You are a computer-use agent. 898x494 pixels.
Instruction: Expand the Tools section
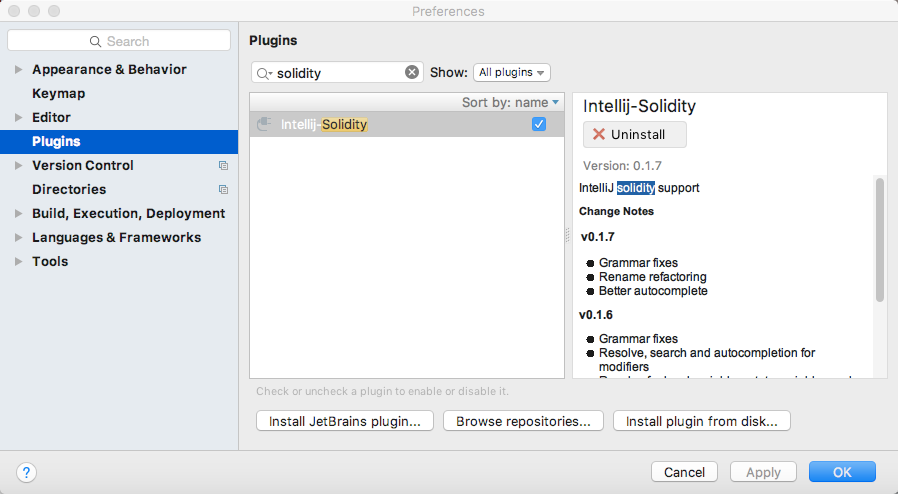point(18,262)
